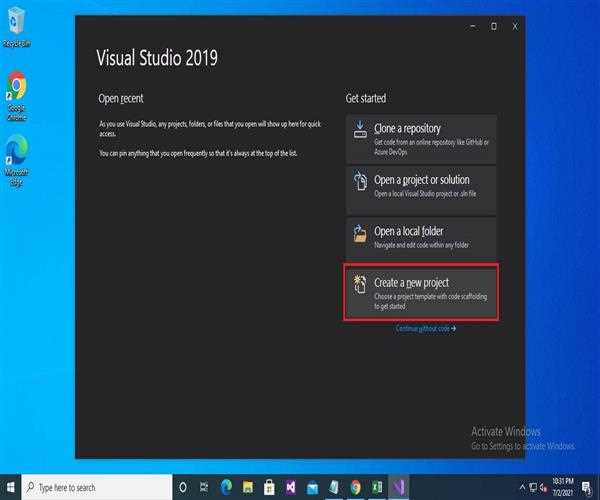
Task: Launch Microsoft Store from the taskbar
Action: (x=268, y=486)
